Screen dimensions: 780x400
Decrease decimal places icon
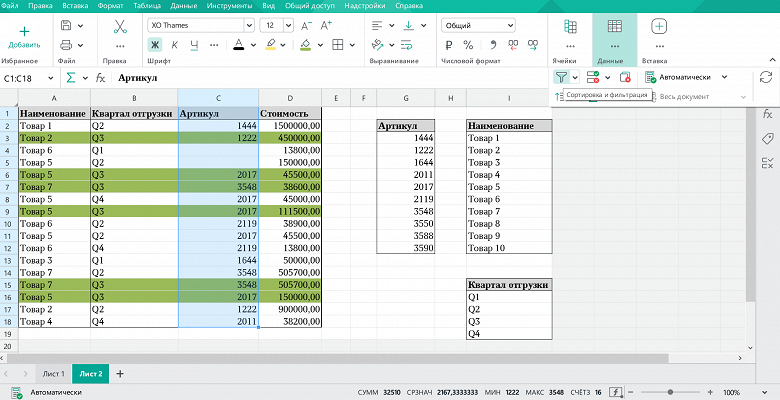[513, 45]
